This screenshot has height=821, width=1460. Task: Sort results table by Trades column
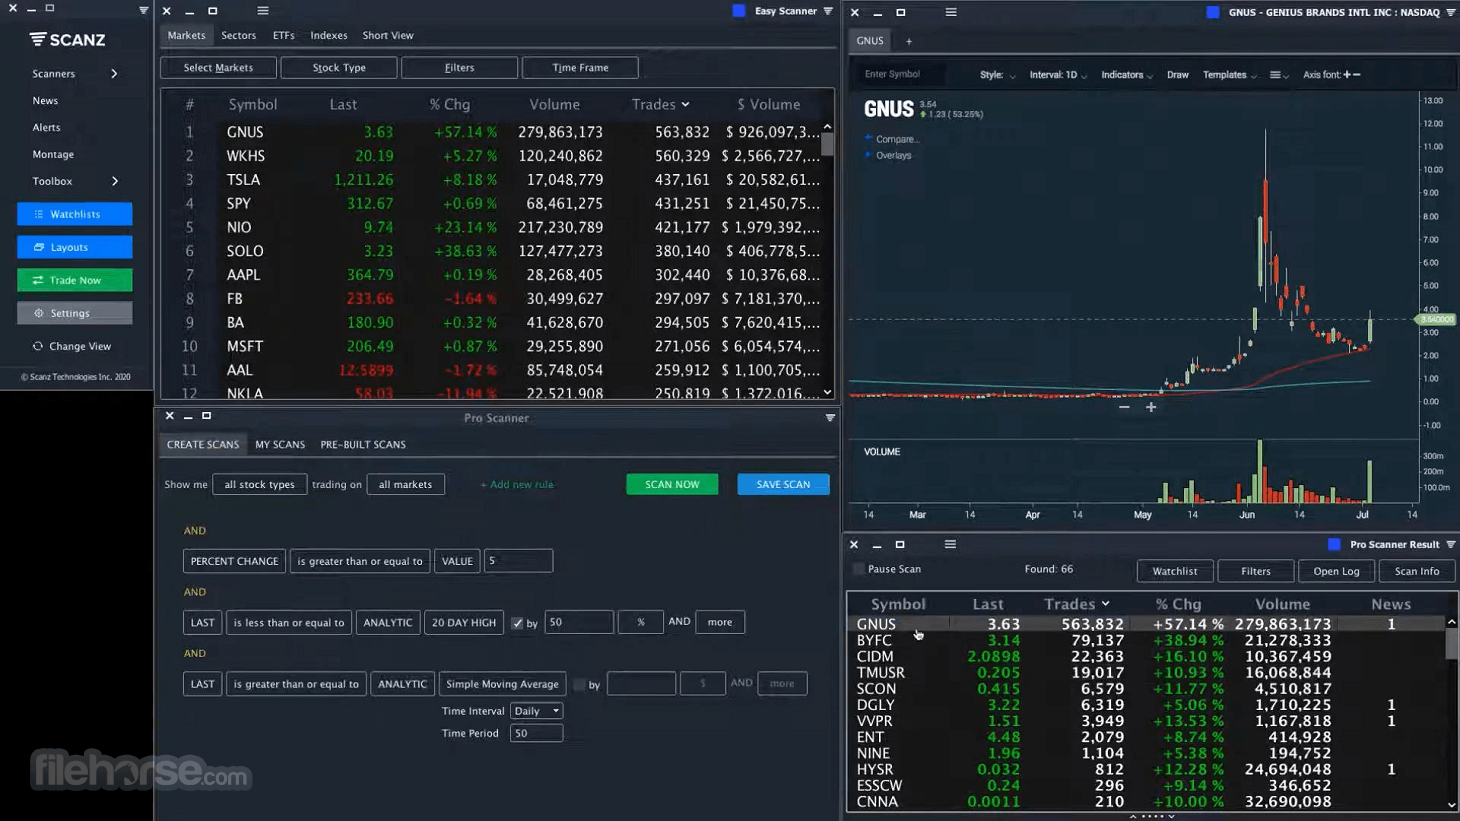point(1076,604)
